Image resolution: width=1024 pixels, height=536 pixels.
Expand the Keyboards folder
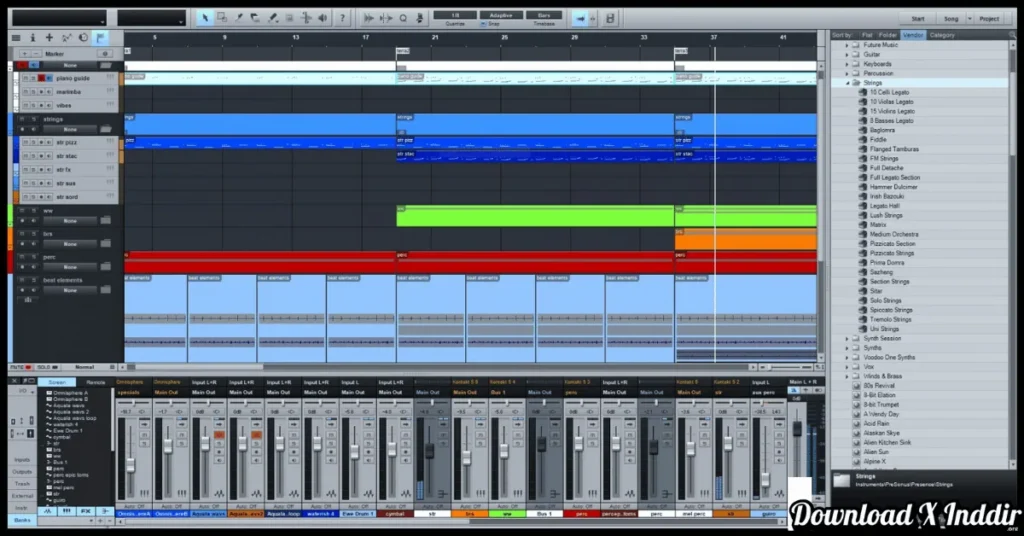(x=847, y=64)
